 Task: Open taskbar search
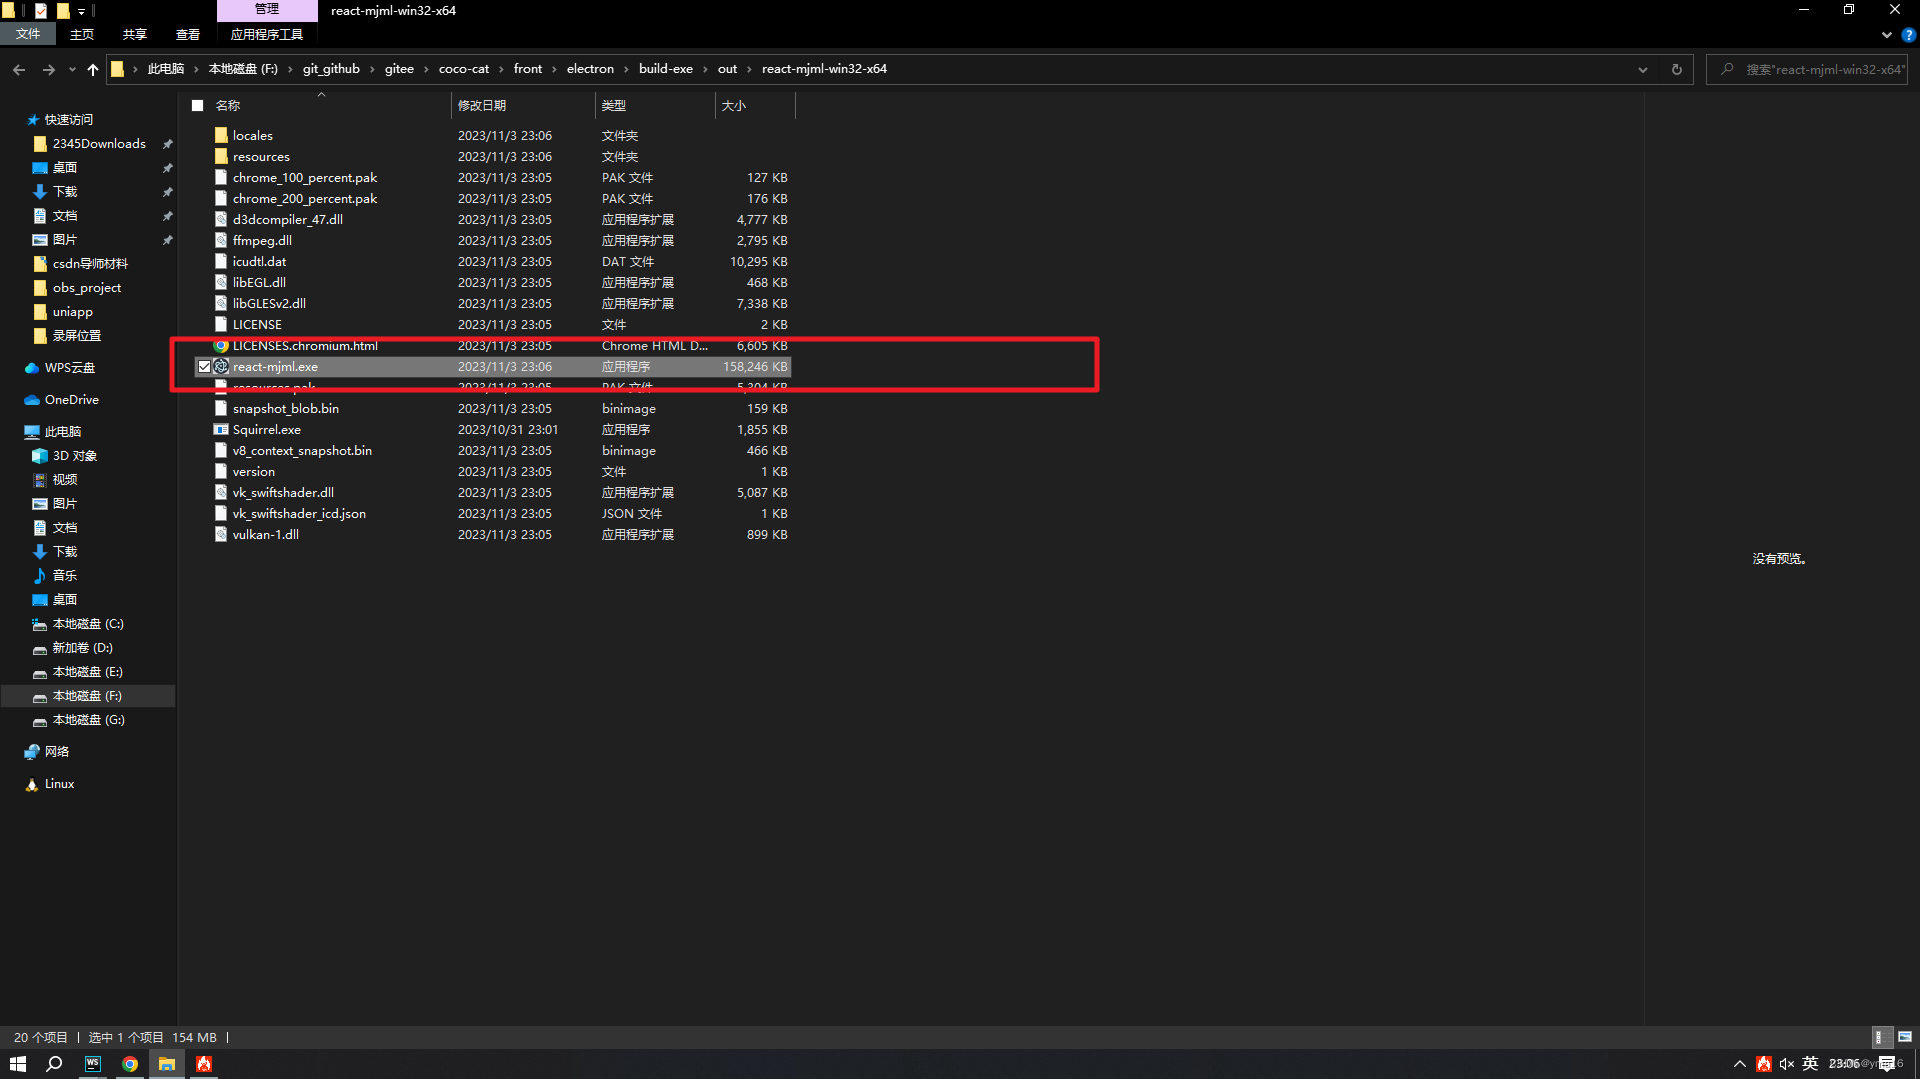pos(55,1064)
